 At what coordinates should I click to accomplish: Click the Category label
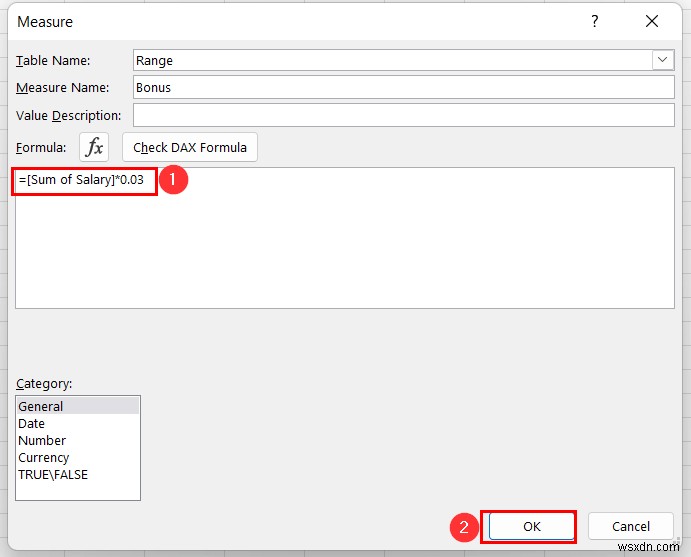click(44, 384)
